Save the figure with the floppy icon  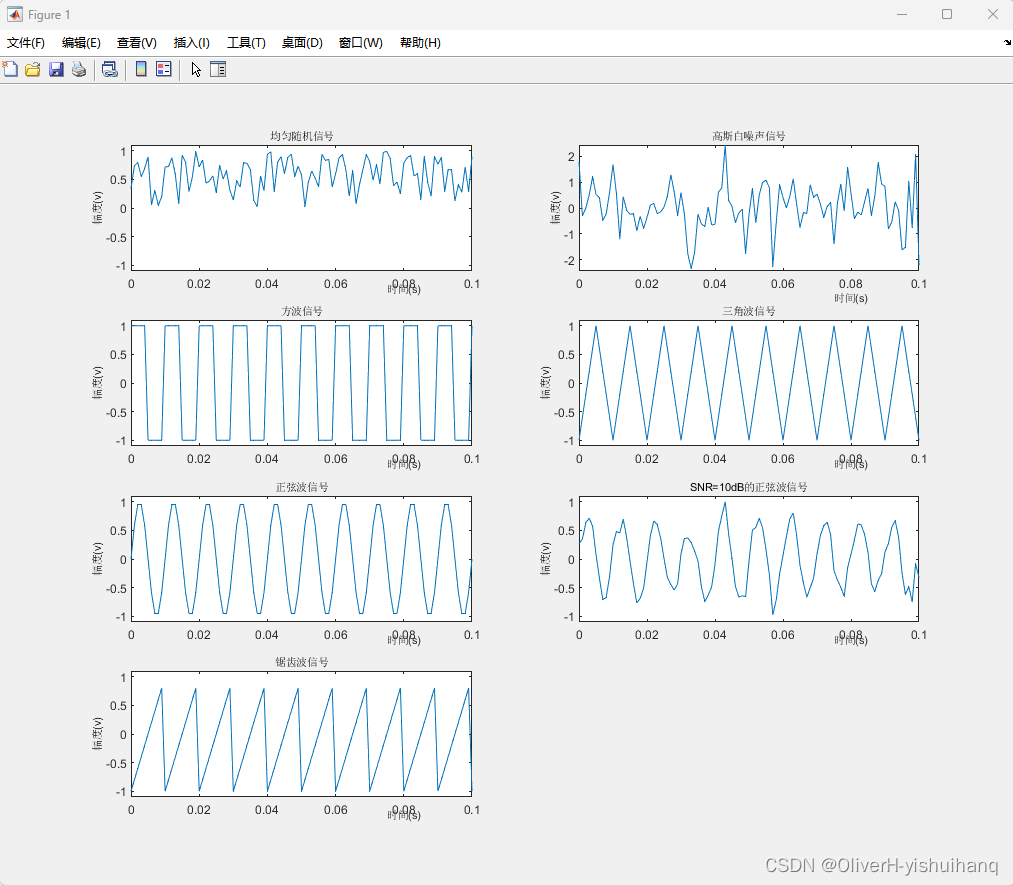(x=56, y=69)
